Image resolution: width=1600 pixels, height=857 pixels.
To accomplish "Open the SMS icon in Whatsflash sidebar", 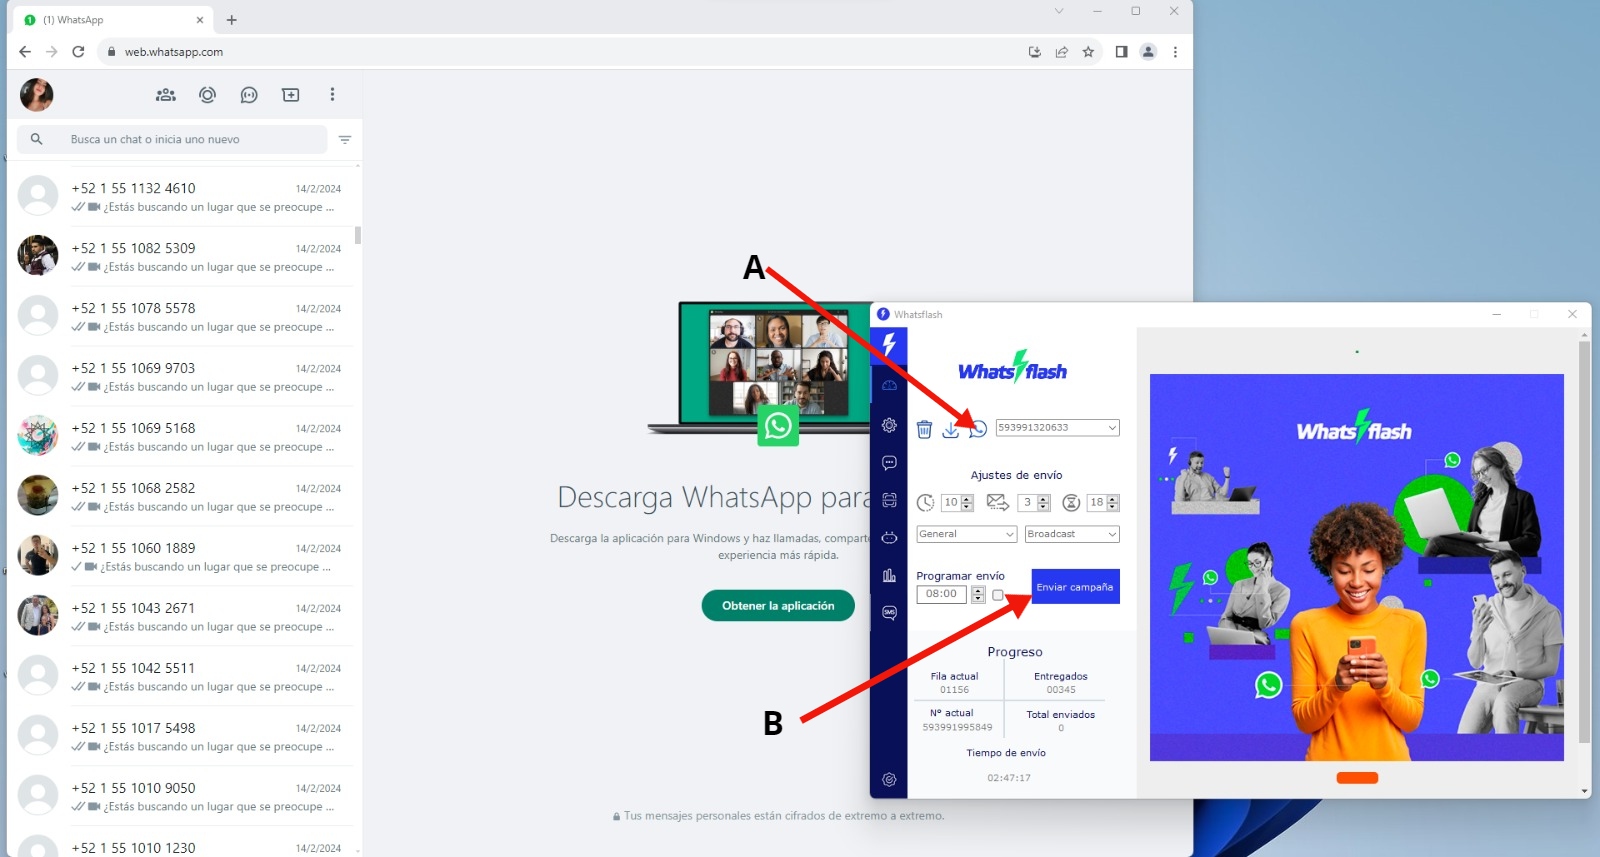I will (x=889, y=613).
